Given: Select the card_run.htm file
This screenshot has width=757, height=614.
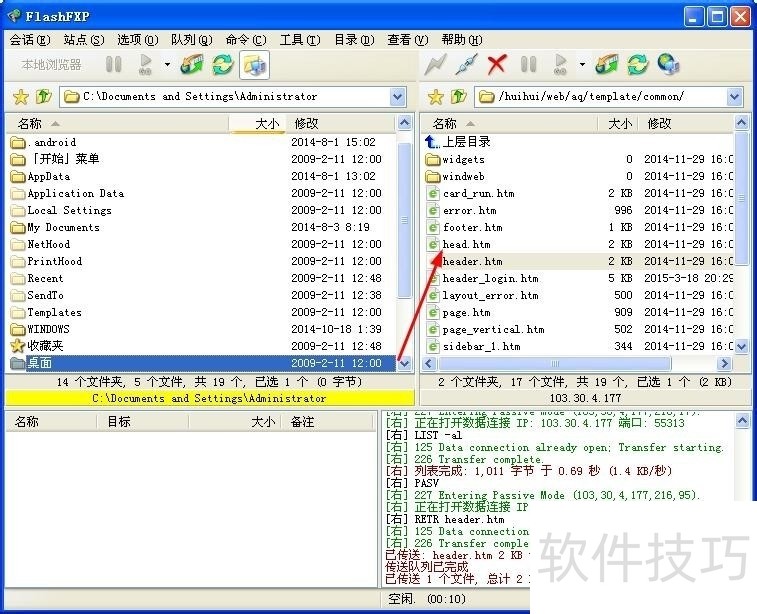Looking at the screenshot, I should [x=578, y=193].
